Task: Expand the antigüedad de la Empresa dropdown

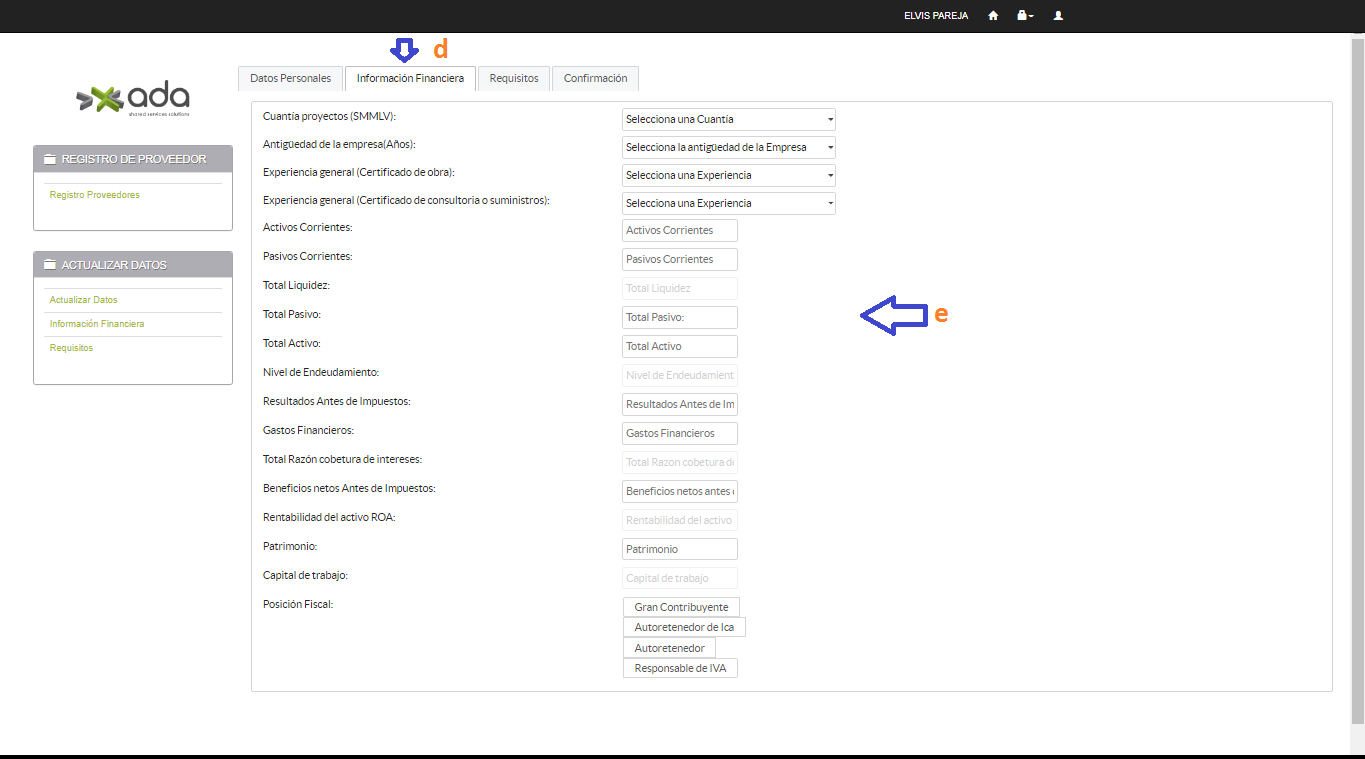Action: [728, 148]
